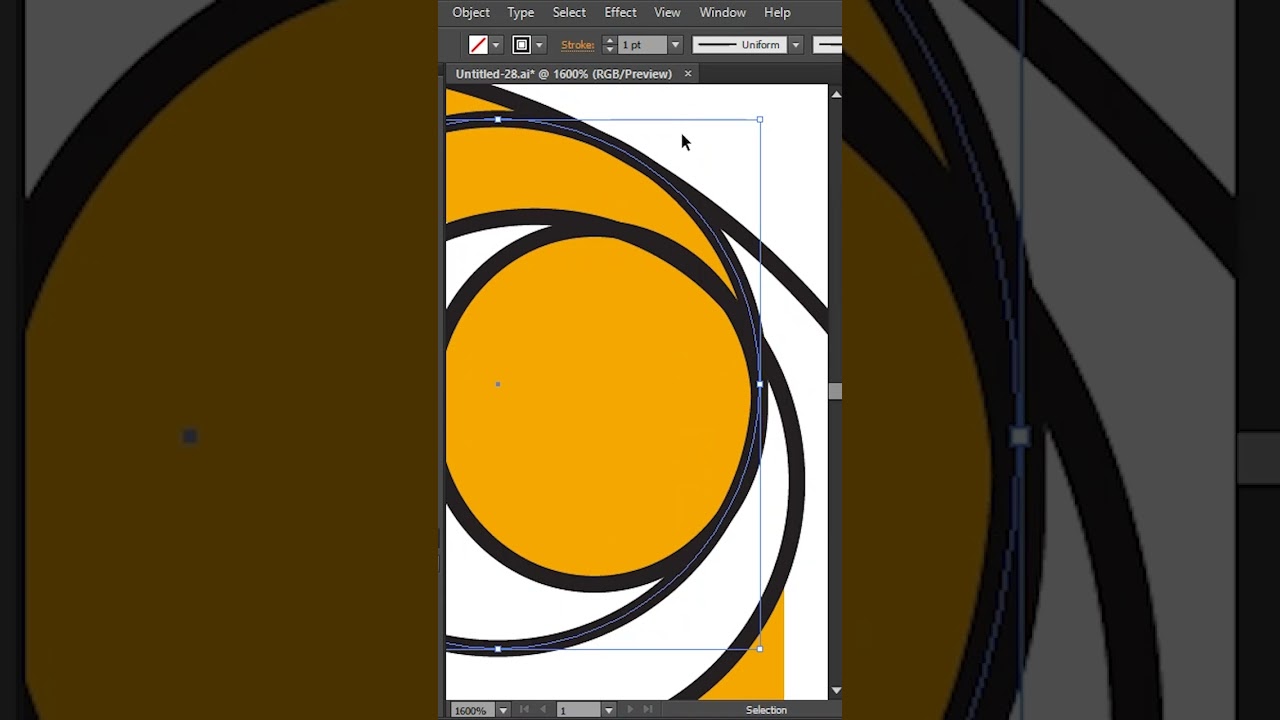Click top-right bounding box handle

[x=760, y=120]
